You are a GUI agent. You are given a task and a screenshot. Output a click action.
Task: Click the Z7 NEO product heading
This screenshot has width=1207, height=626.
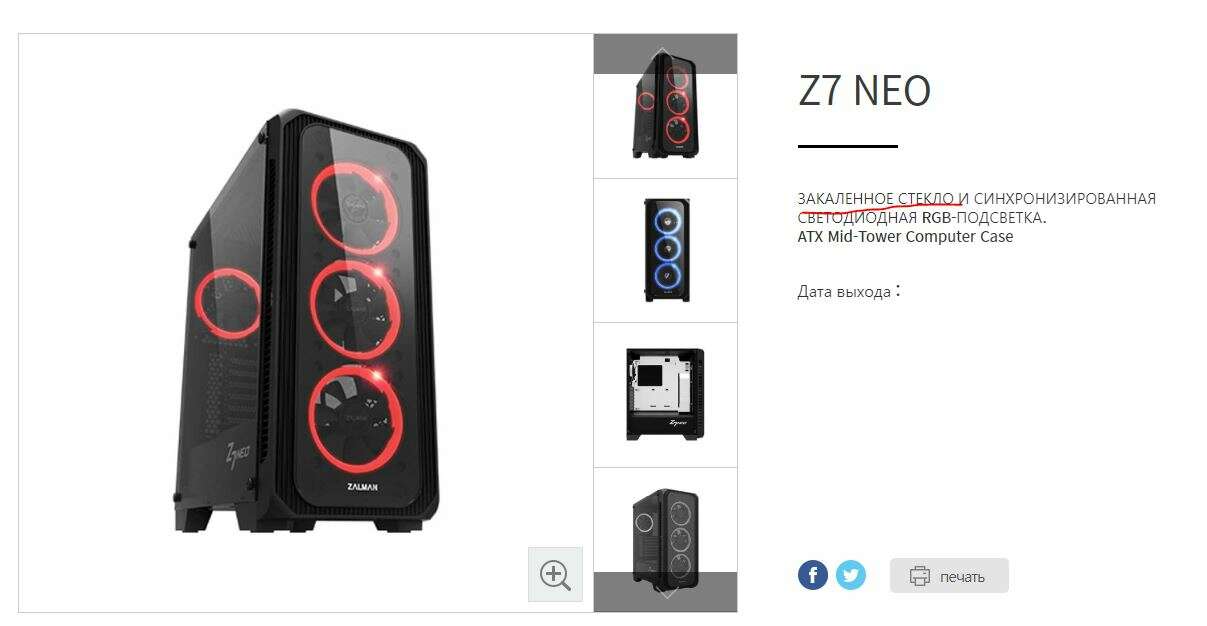click(x=865, y=91)
